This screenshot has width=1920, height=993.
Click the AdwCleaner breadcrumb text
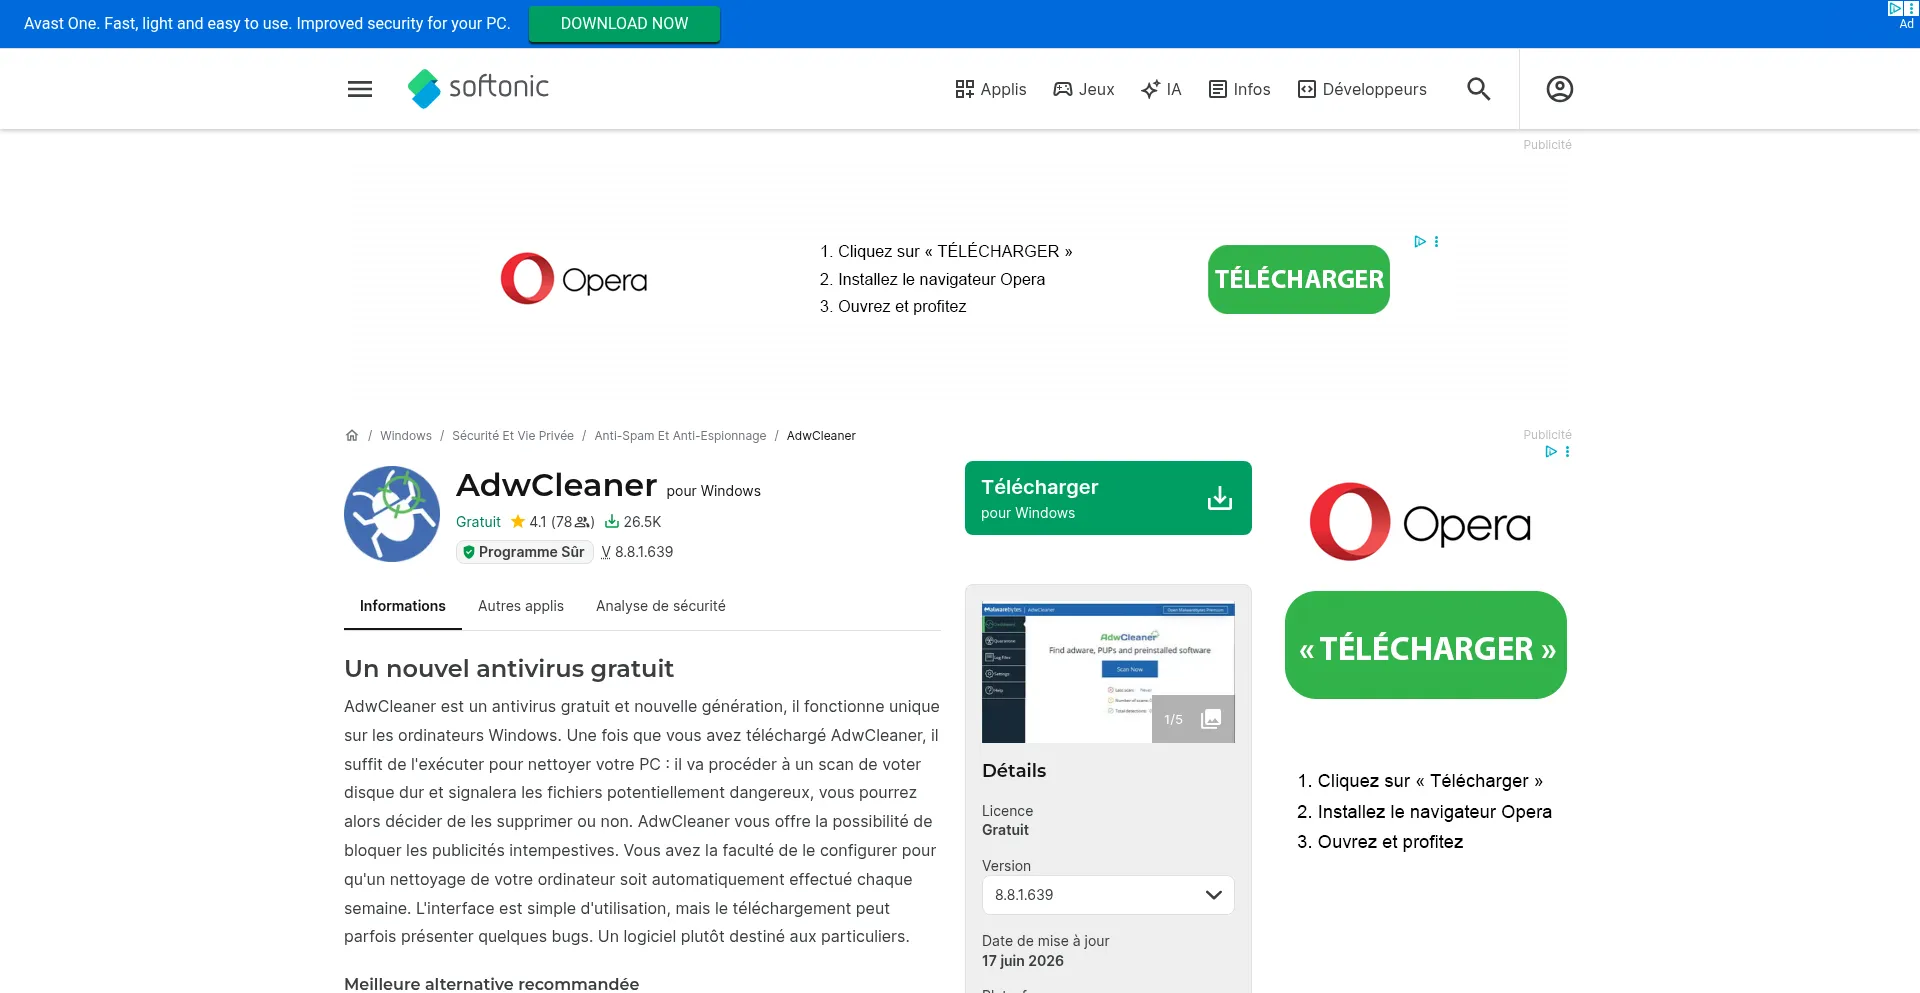pos(821,436)
